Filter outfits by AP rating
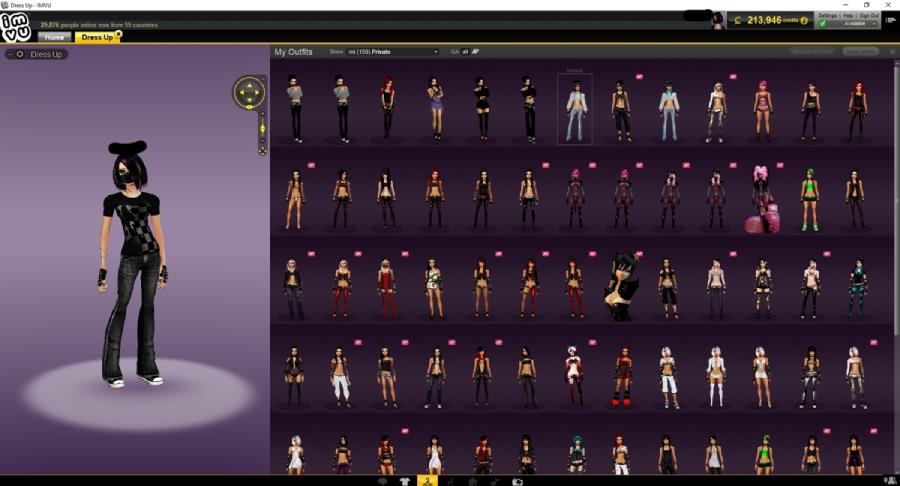Viewport: 900px width, 486px height. 475,52
